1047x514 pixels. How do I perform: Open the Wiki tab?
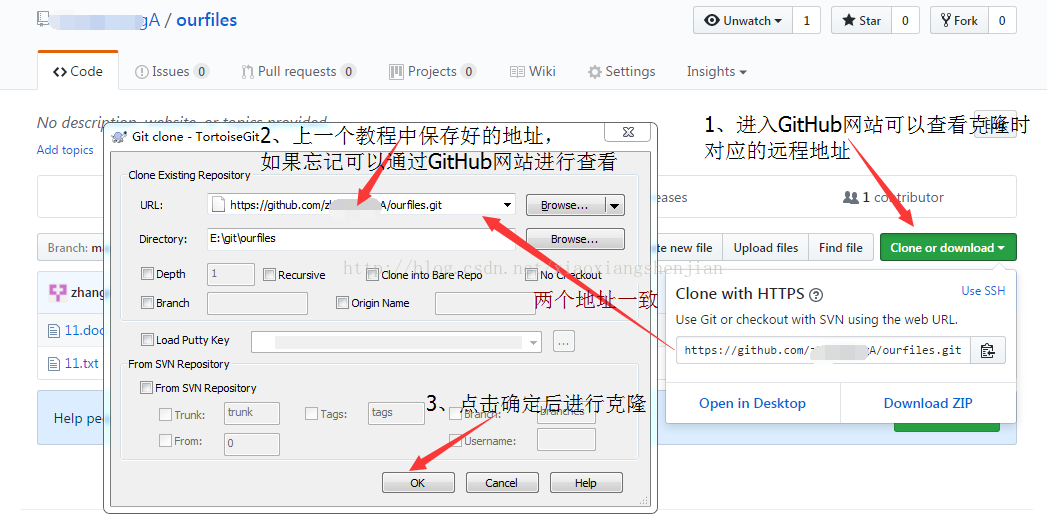click(532, 71)
